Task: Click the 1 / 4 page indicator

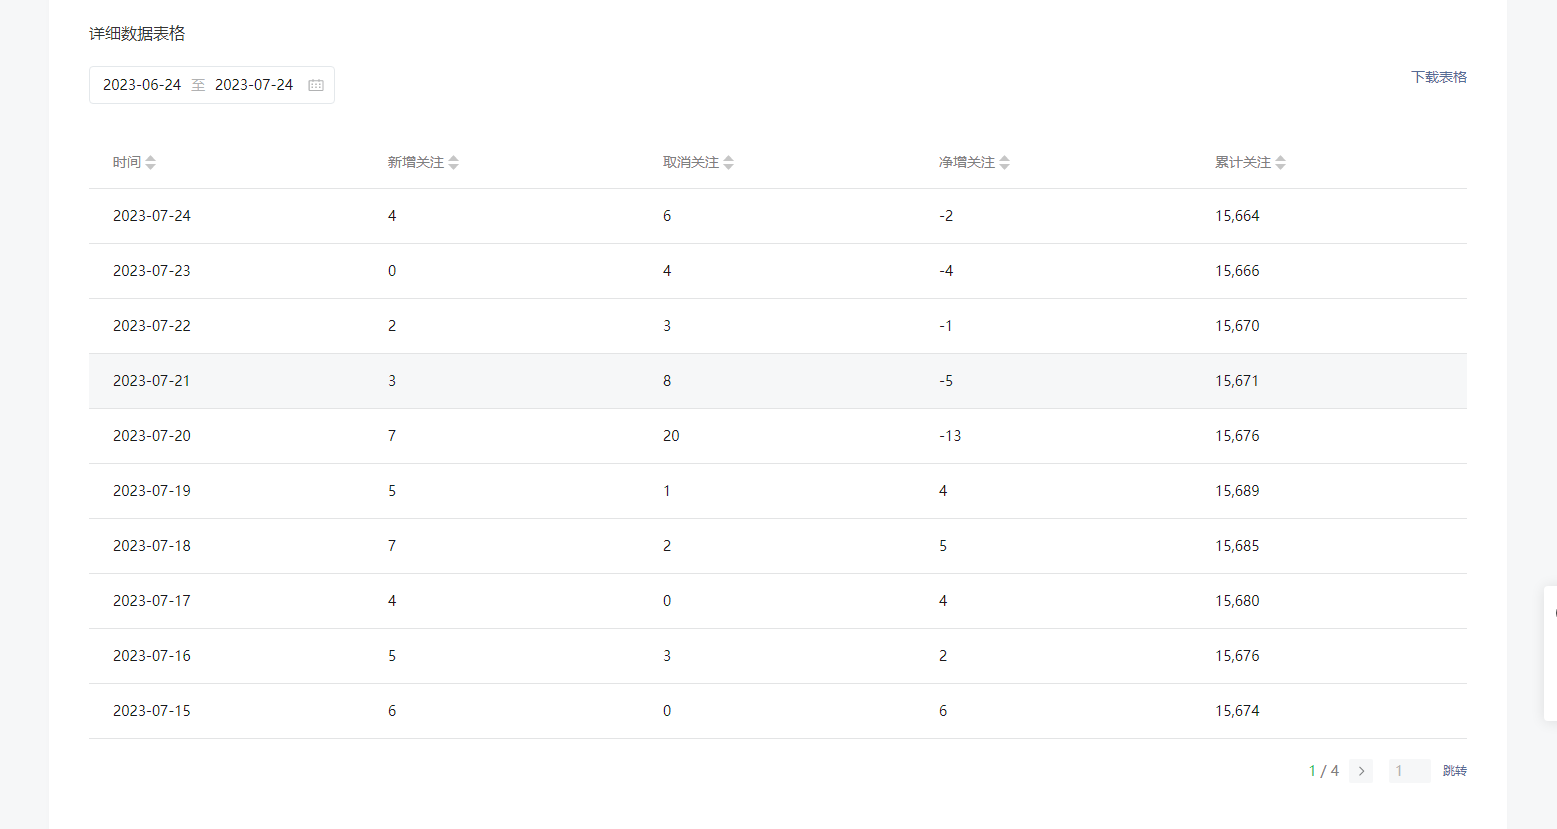Action: 1323,771
